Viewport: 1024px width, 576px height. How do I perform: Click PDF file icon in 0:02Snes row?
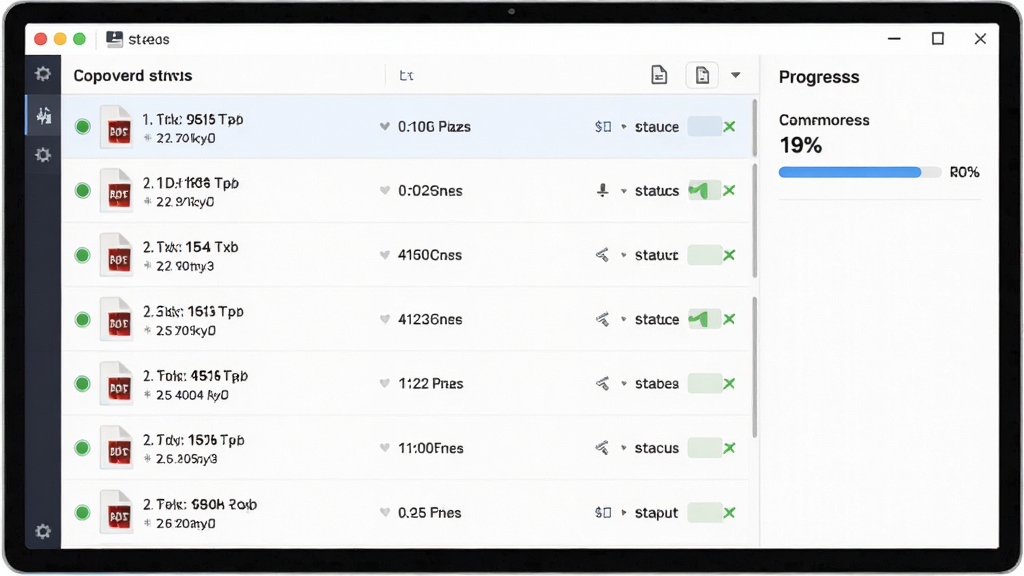click(117, 191)
